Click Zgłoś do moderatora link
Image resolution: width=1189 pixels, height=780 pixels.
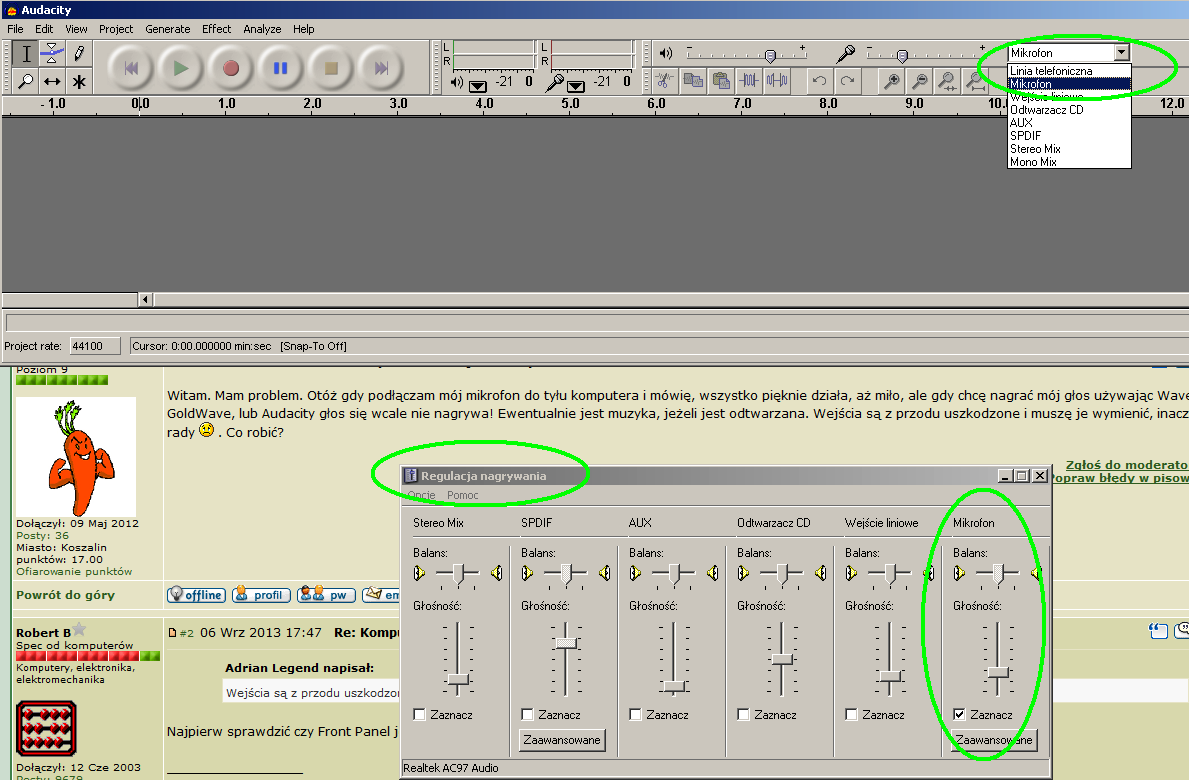point(1127,465)
